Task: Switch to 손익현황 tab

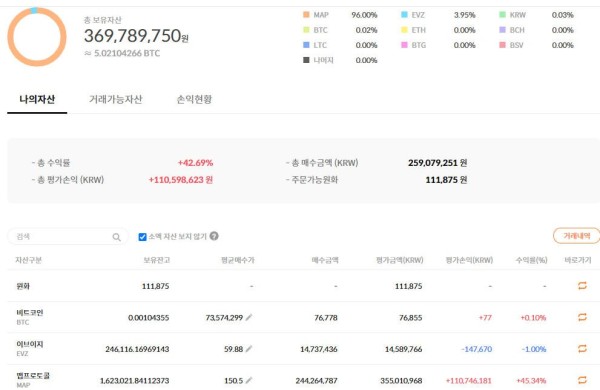Action: pos(194,99)
